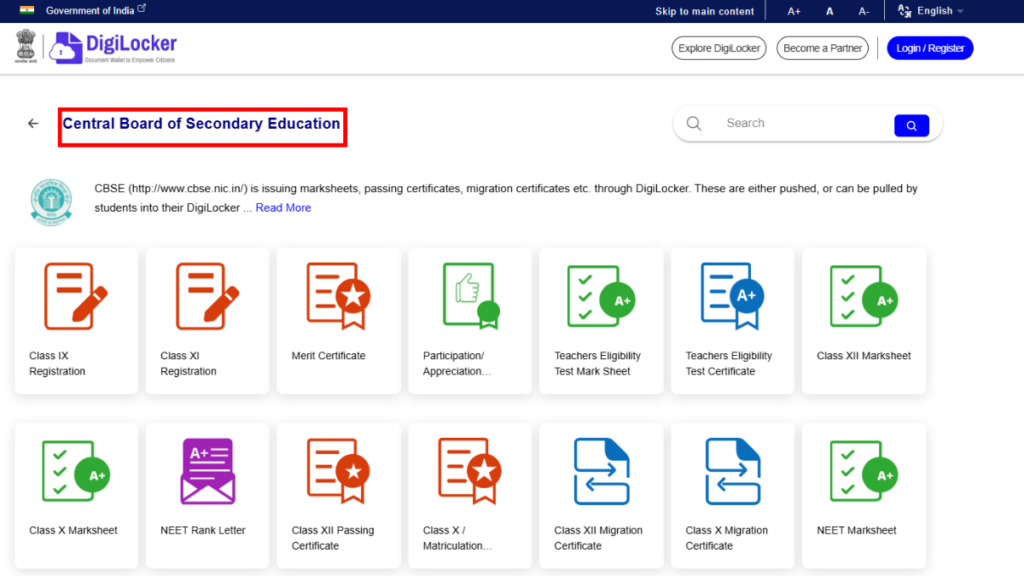This screenshot has width=1024, height=576.
Task: Go back using the left arrow icon
Action: point(33,123)
